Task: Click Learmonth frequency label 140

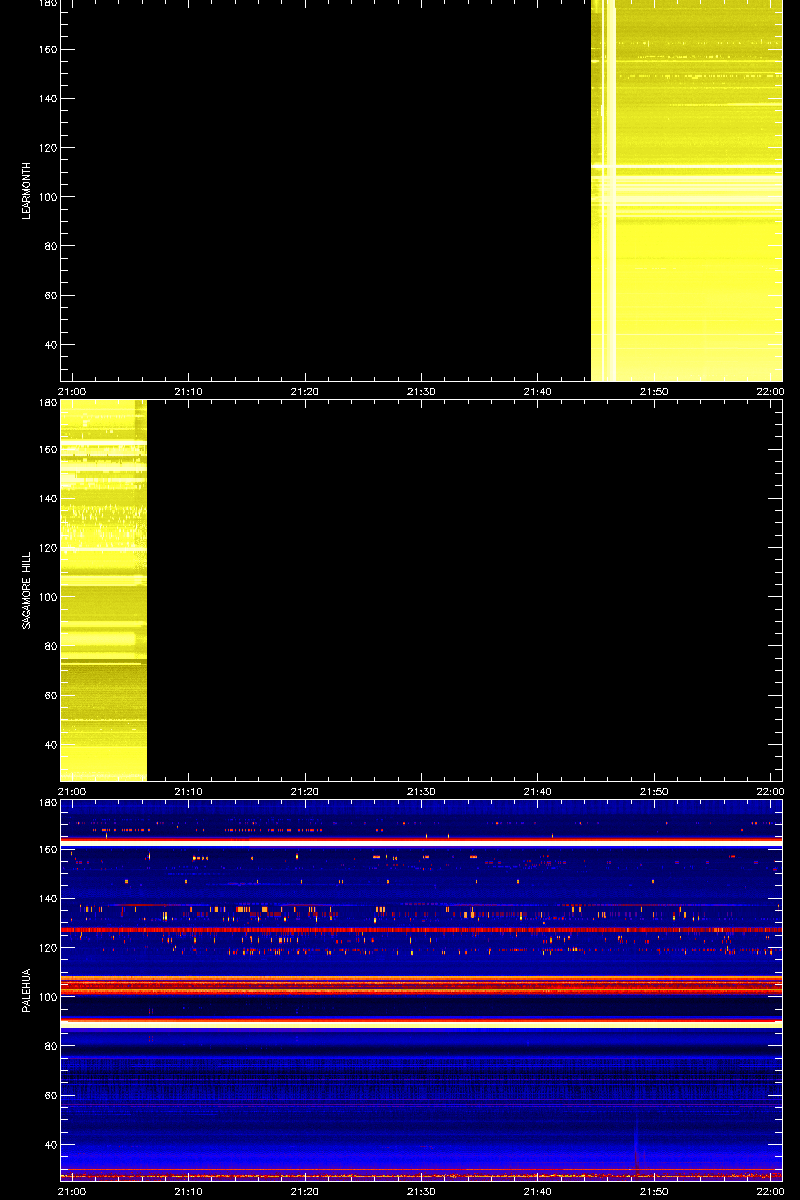Action: (46, 99)
